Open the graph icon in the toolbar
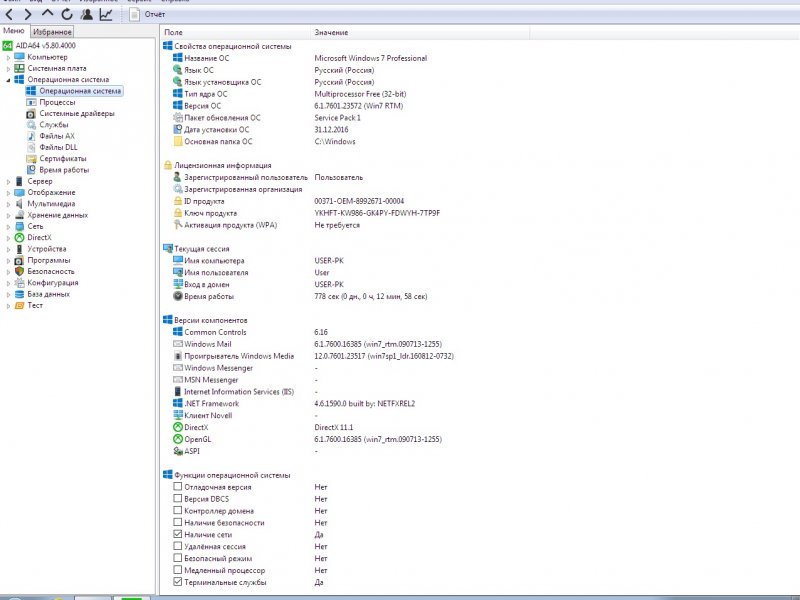The width and height of the screenshot is (800, 600). pos(106,14)
